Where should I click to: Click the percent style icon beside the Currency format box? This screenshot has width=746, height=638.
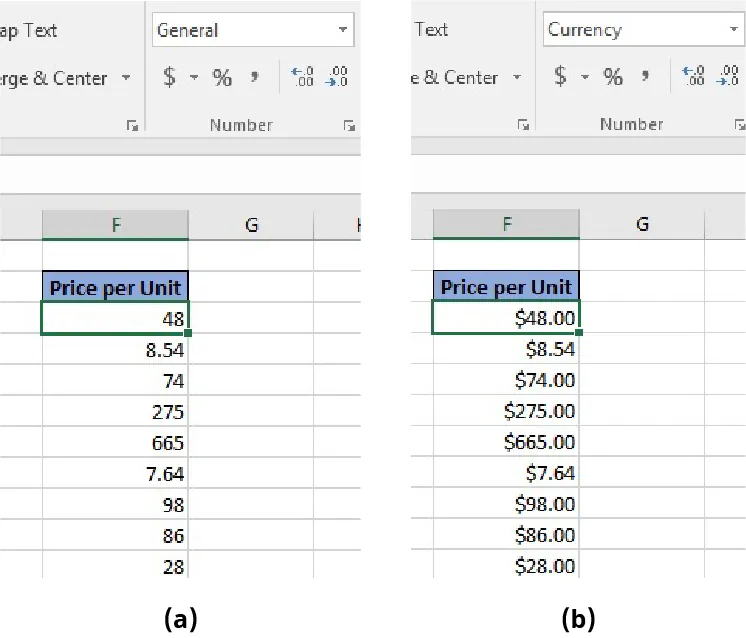[613, 77]
